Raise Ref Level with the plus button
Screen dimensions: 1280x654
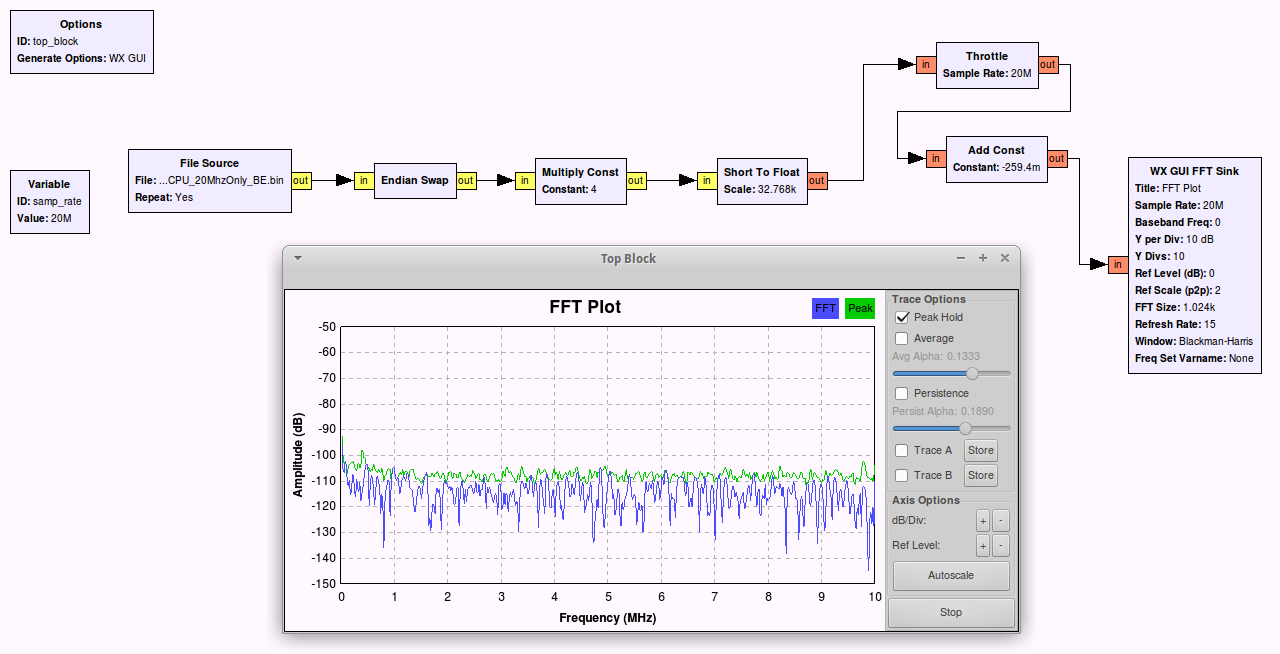[983, 545]
